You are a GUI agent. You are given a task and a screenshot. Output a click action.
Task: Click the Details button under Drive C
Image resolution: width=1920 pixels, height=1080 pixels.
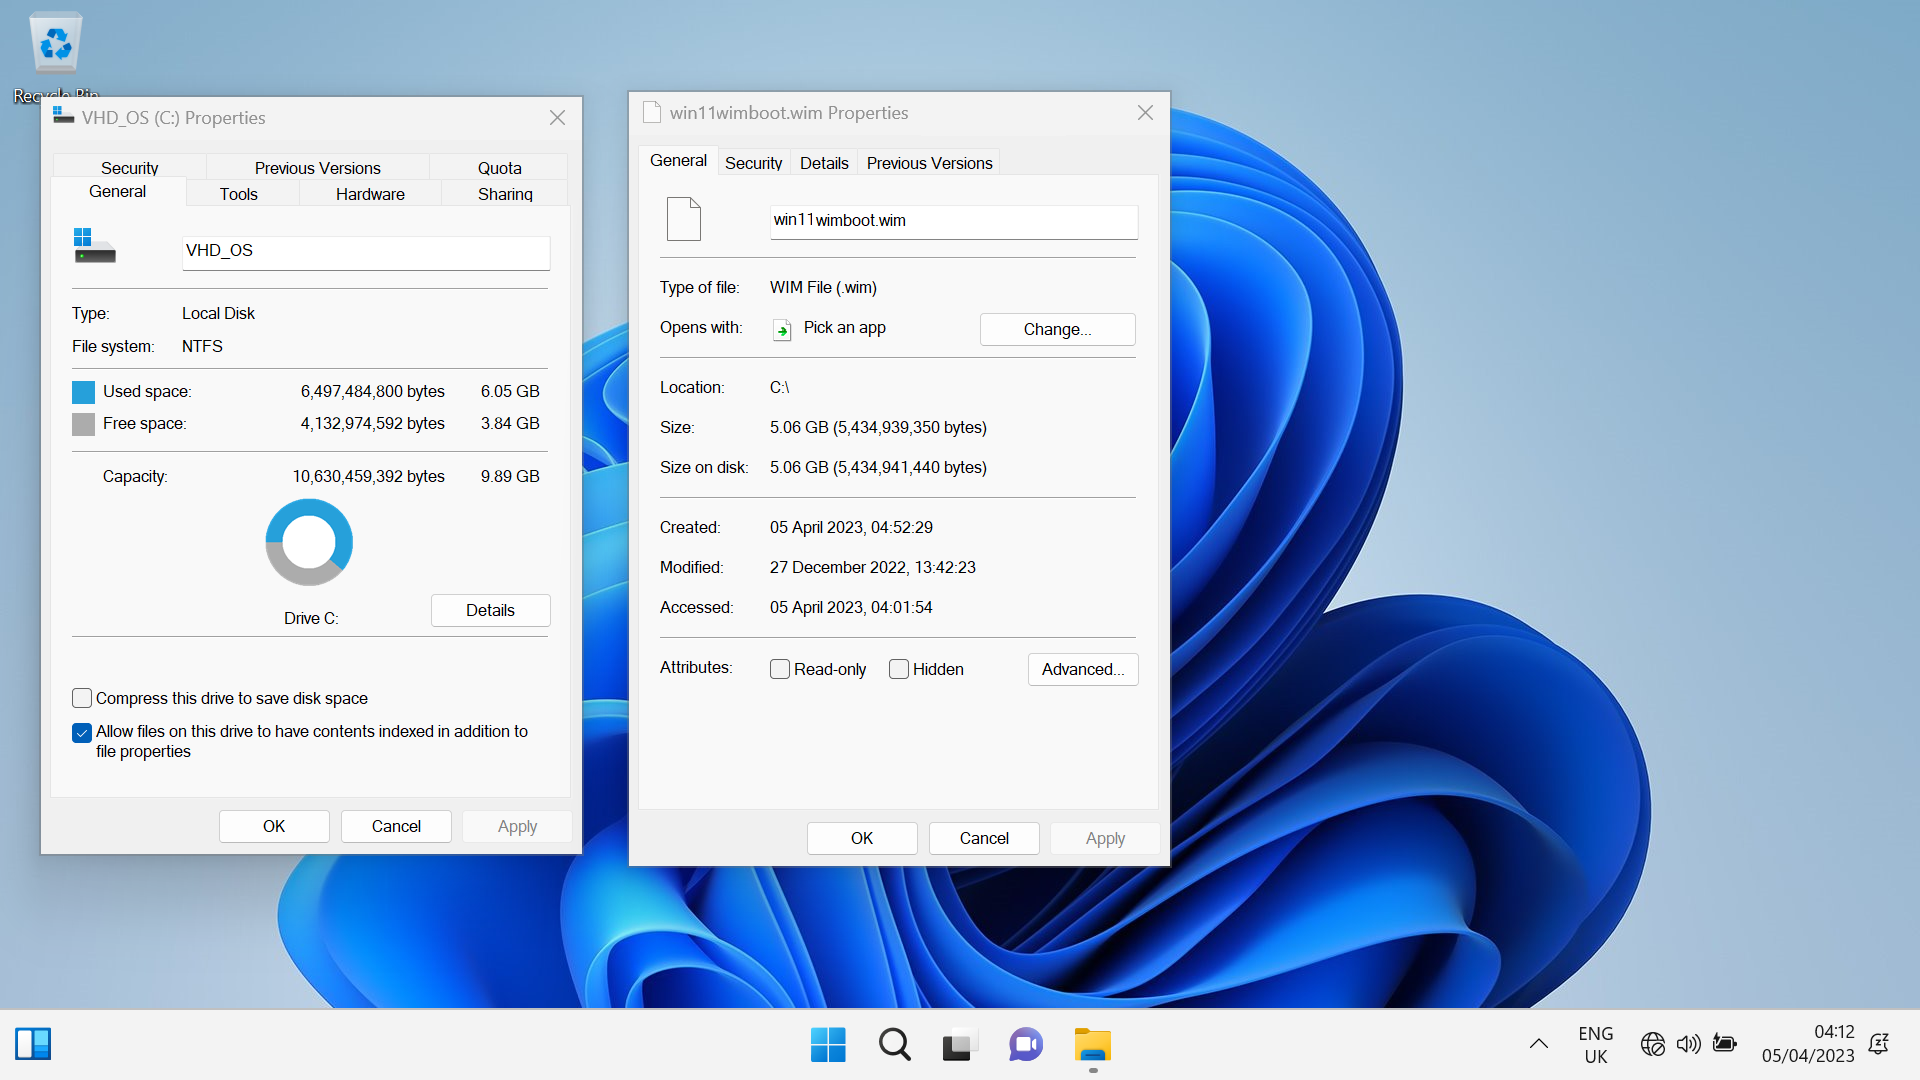click(490, 610)
